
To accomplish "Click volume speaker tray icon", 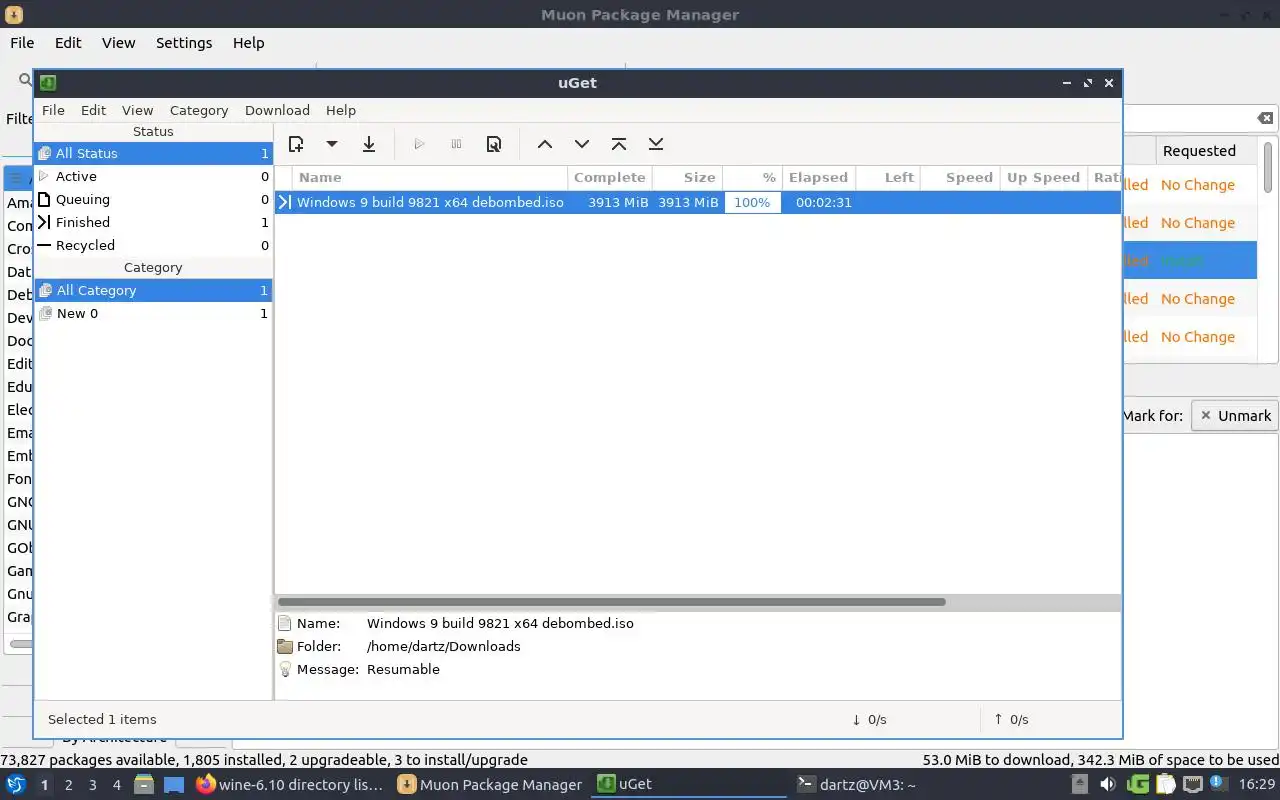I will point(1108,785).
